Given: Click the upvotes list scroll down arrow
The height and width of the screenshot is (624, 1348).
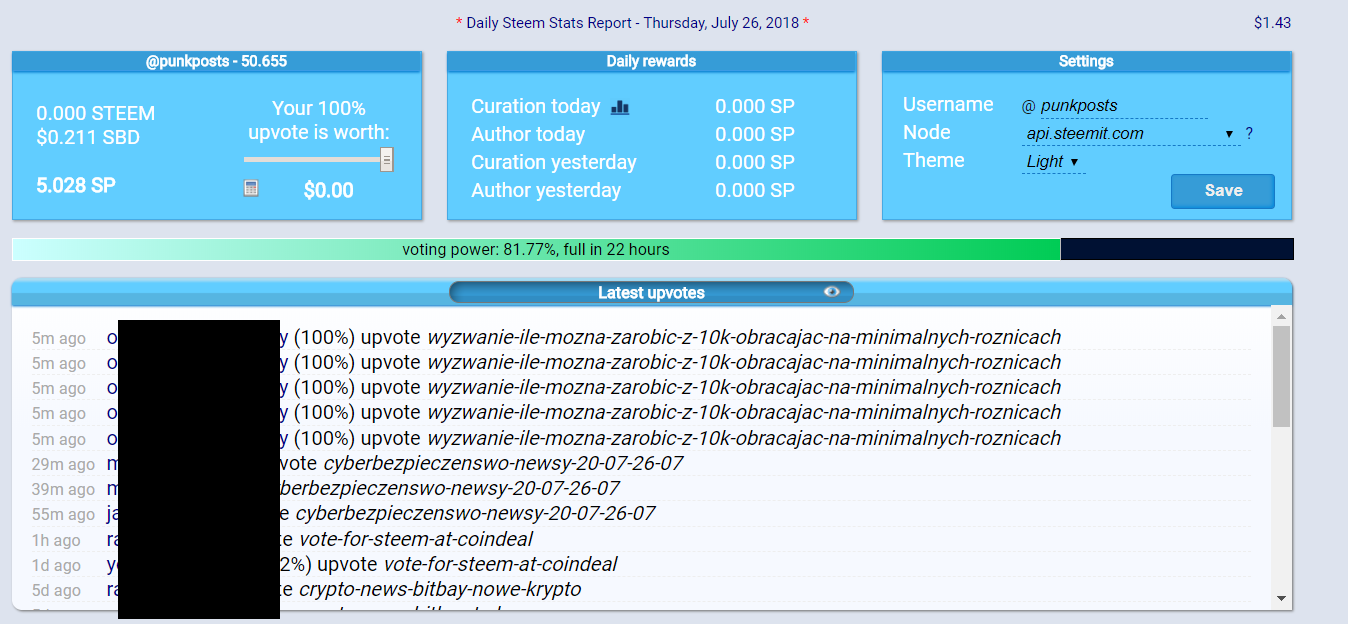Looking at the screenshot, I should [1281, 598].
